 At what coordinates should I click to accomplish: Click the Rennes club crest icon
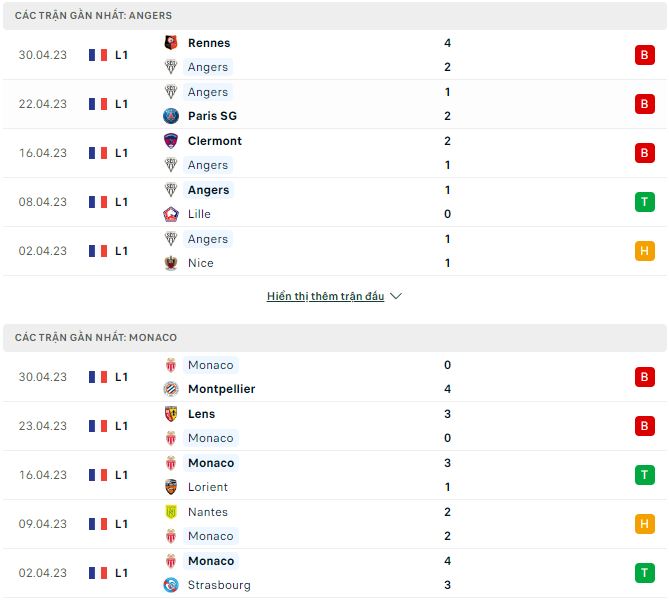pyautogui.click(x=170, y=43)
